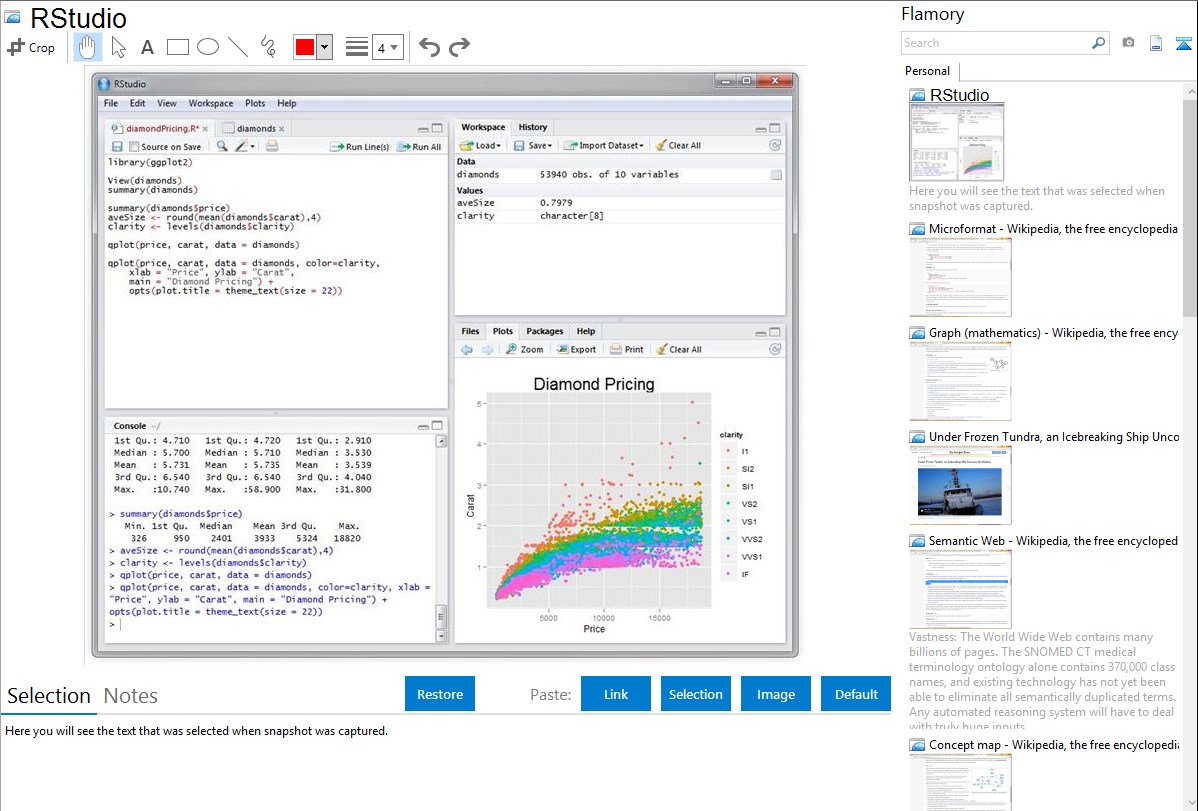
Task: Redo the last annotation
Action: tap(459, 47)
